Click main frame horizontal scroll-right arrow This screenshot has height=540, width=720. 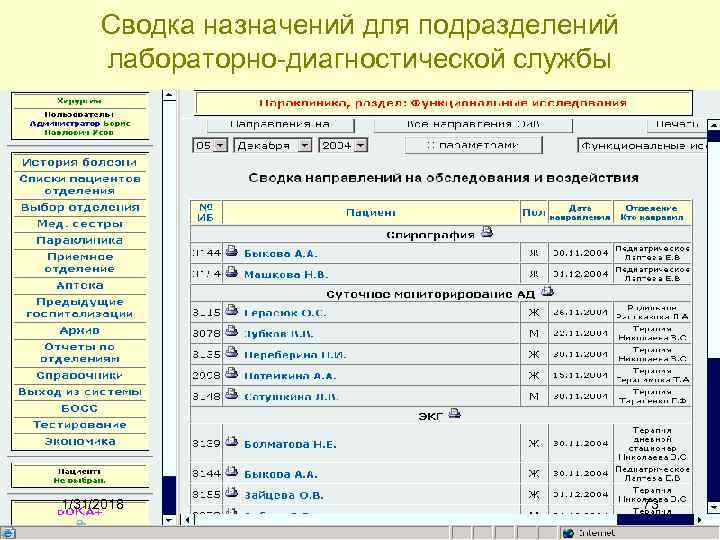(700, 520)
